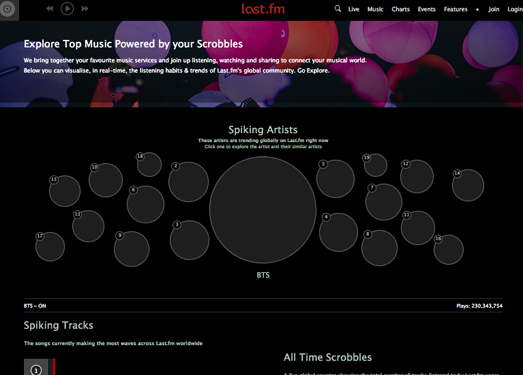523x375 pixels.
Task: Select artist bubble number 16
Action: pos(448,250)
